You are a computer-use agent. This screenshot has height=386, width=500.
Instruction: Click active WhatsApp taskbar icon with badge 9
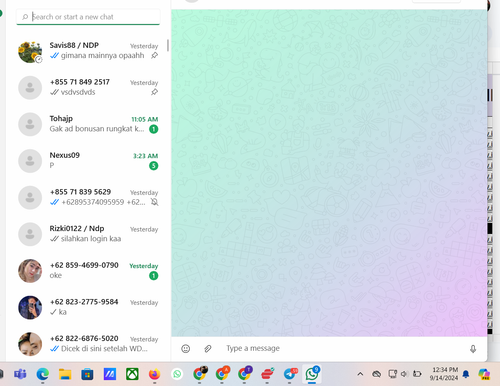pos(312,374)
